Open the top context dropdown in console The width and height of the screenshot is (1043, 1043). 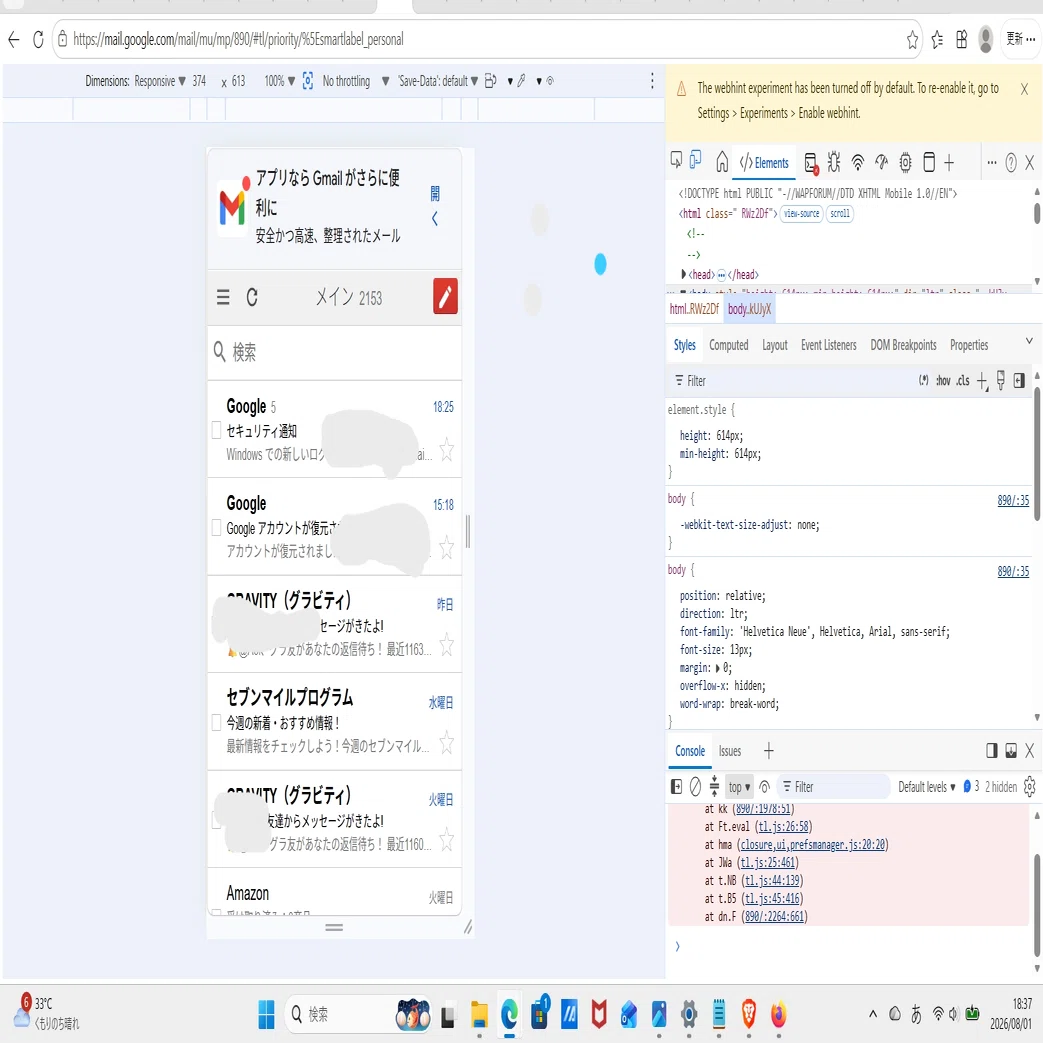[x=739, y=787]
